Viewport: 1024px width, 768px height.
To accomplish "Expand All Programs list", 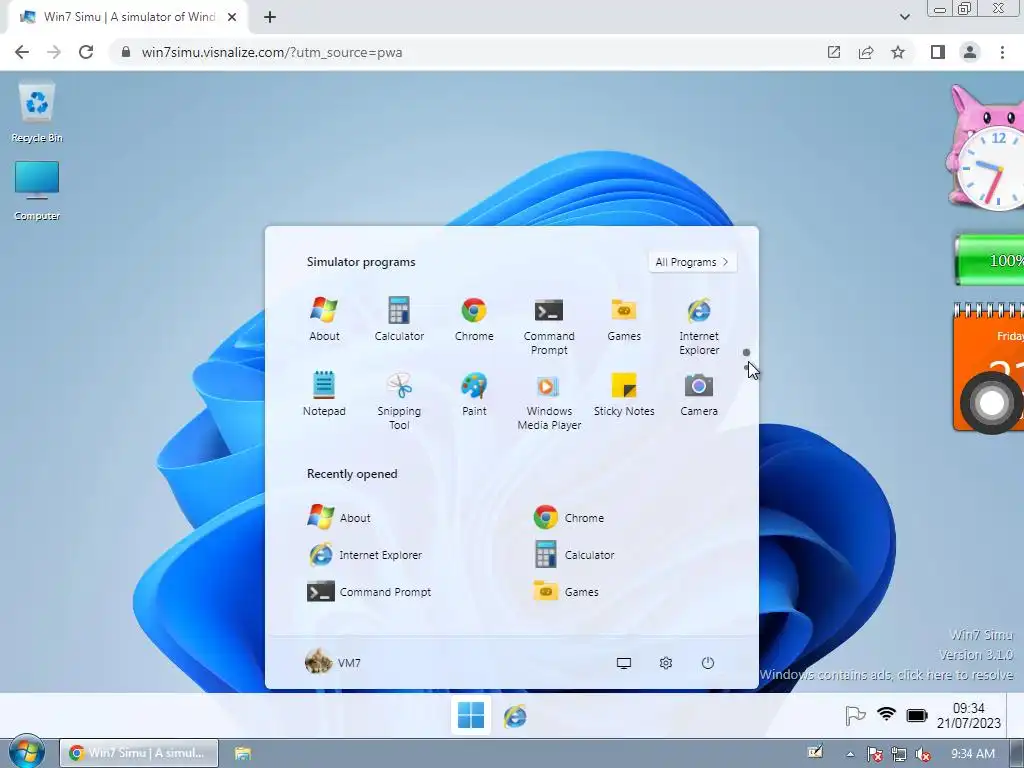I will click(x=692, y=262).
